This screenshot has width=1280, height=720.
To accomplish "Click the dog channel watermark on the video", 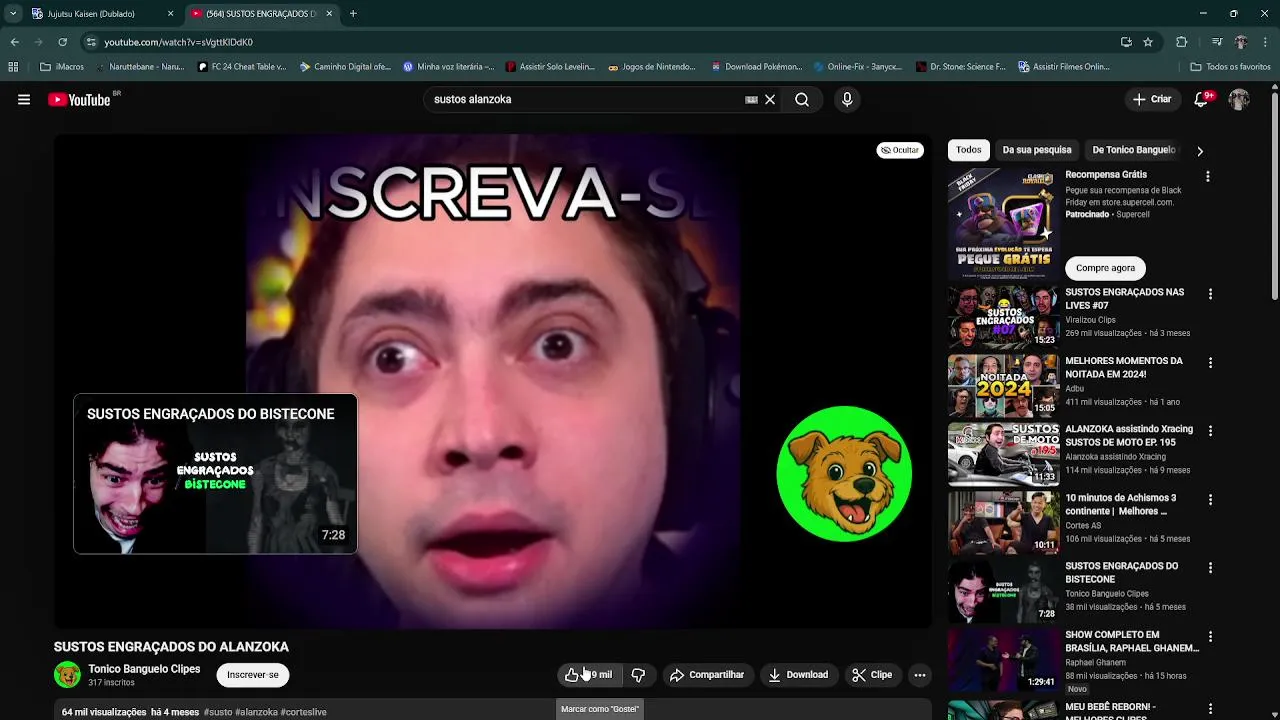I will pyautogui.click(x=844, y=473).
